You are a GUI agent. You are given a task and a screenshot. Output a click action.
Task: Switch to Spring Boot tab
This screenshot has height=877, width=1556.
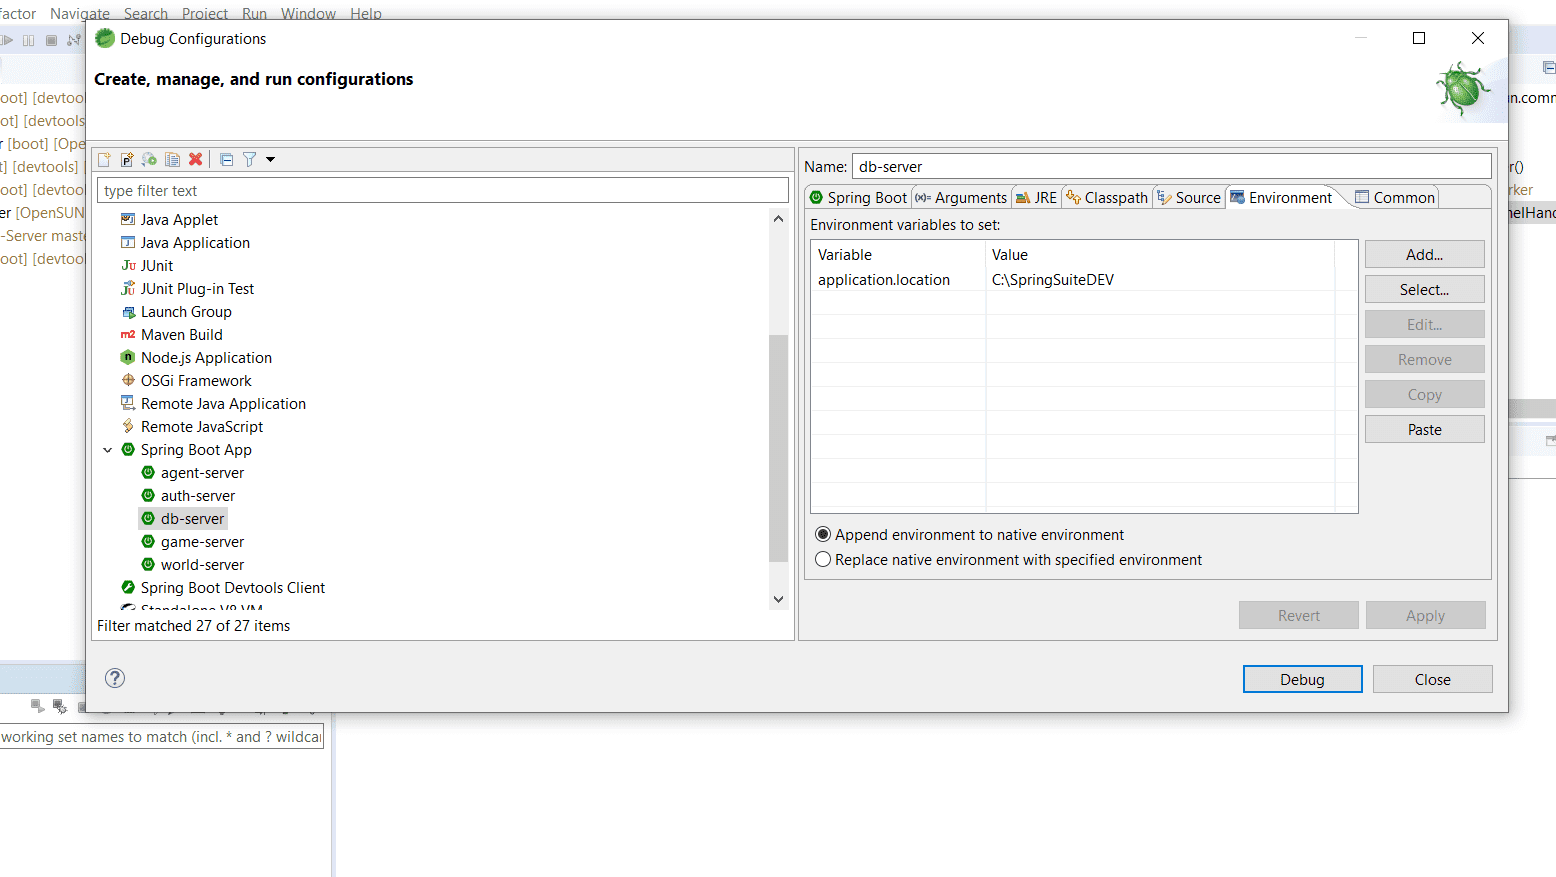pos(858,198)
